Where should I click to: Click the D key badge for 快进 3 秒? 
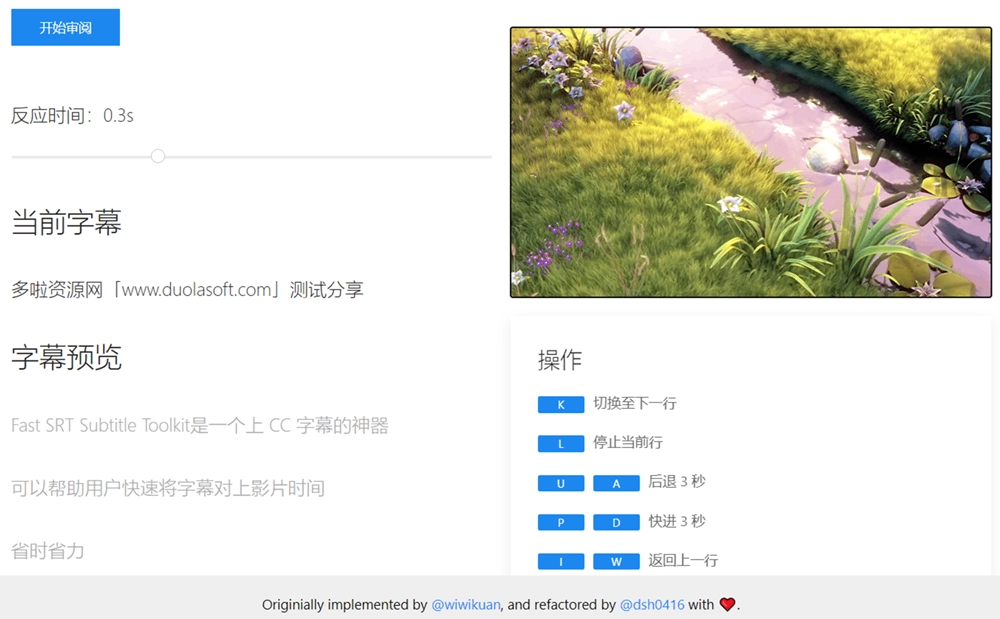point(616,523)
